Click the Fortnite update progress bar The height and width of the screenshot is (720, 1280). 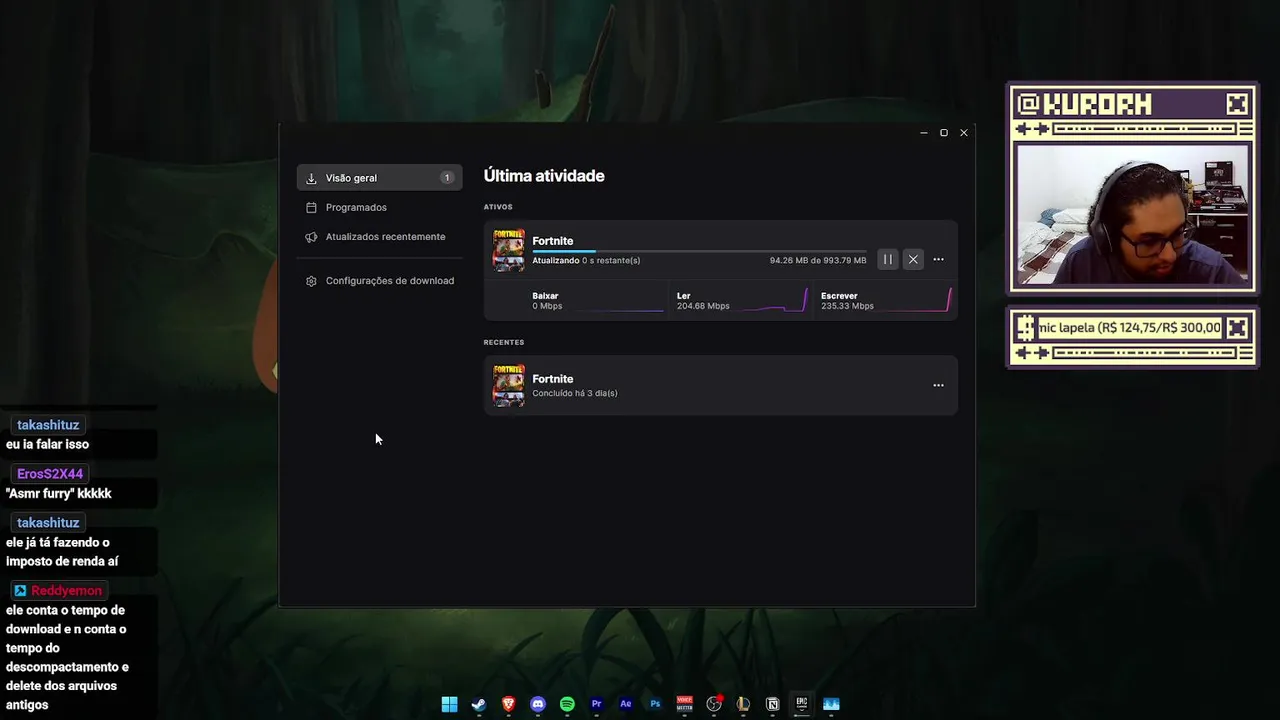coord(699,251)
